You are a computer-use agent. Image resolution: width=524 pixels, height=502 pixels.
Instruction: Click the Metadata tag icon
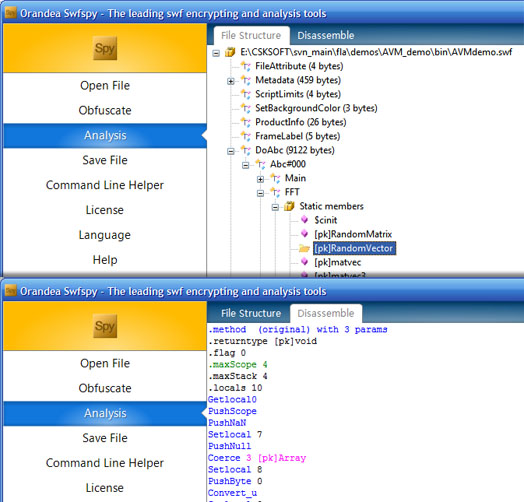click(x=246, y=80)
